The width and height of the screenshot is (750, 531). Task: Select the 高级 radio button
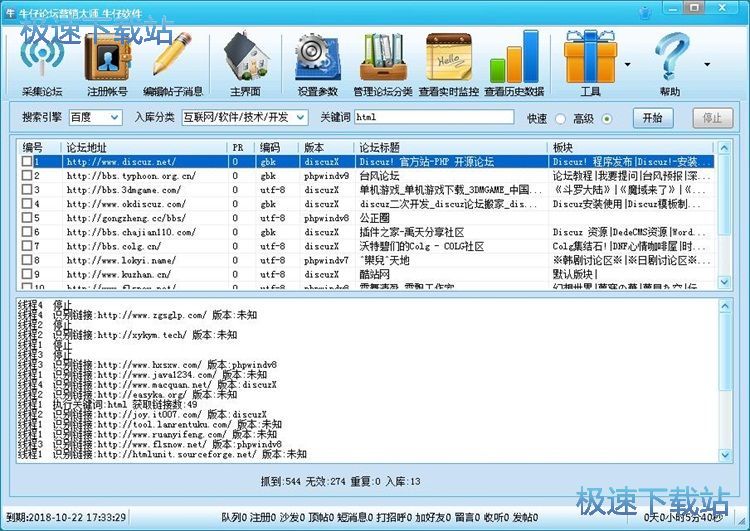click(607, 119)
